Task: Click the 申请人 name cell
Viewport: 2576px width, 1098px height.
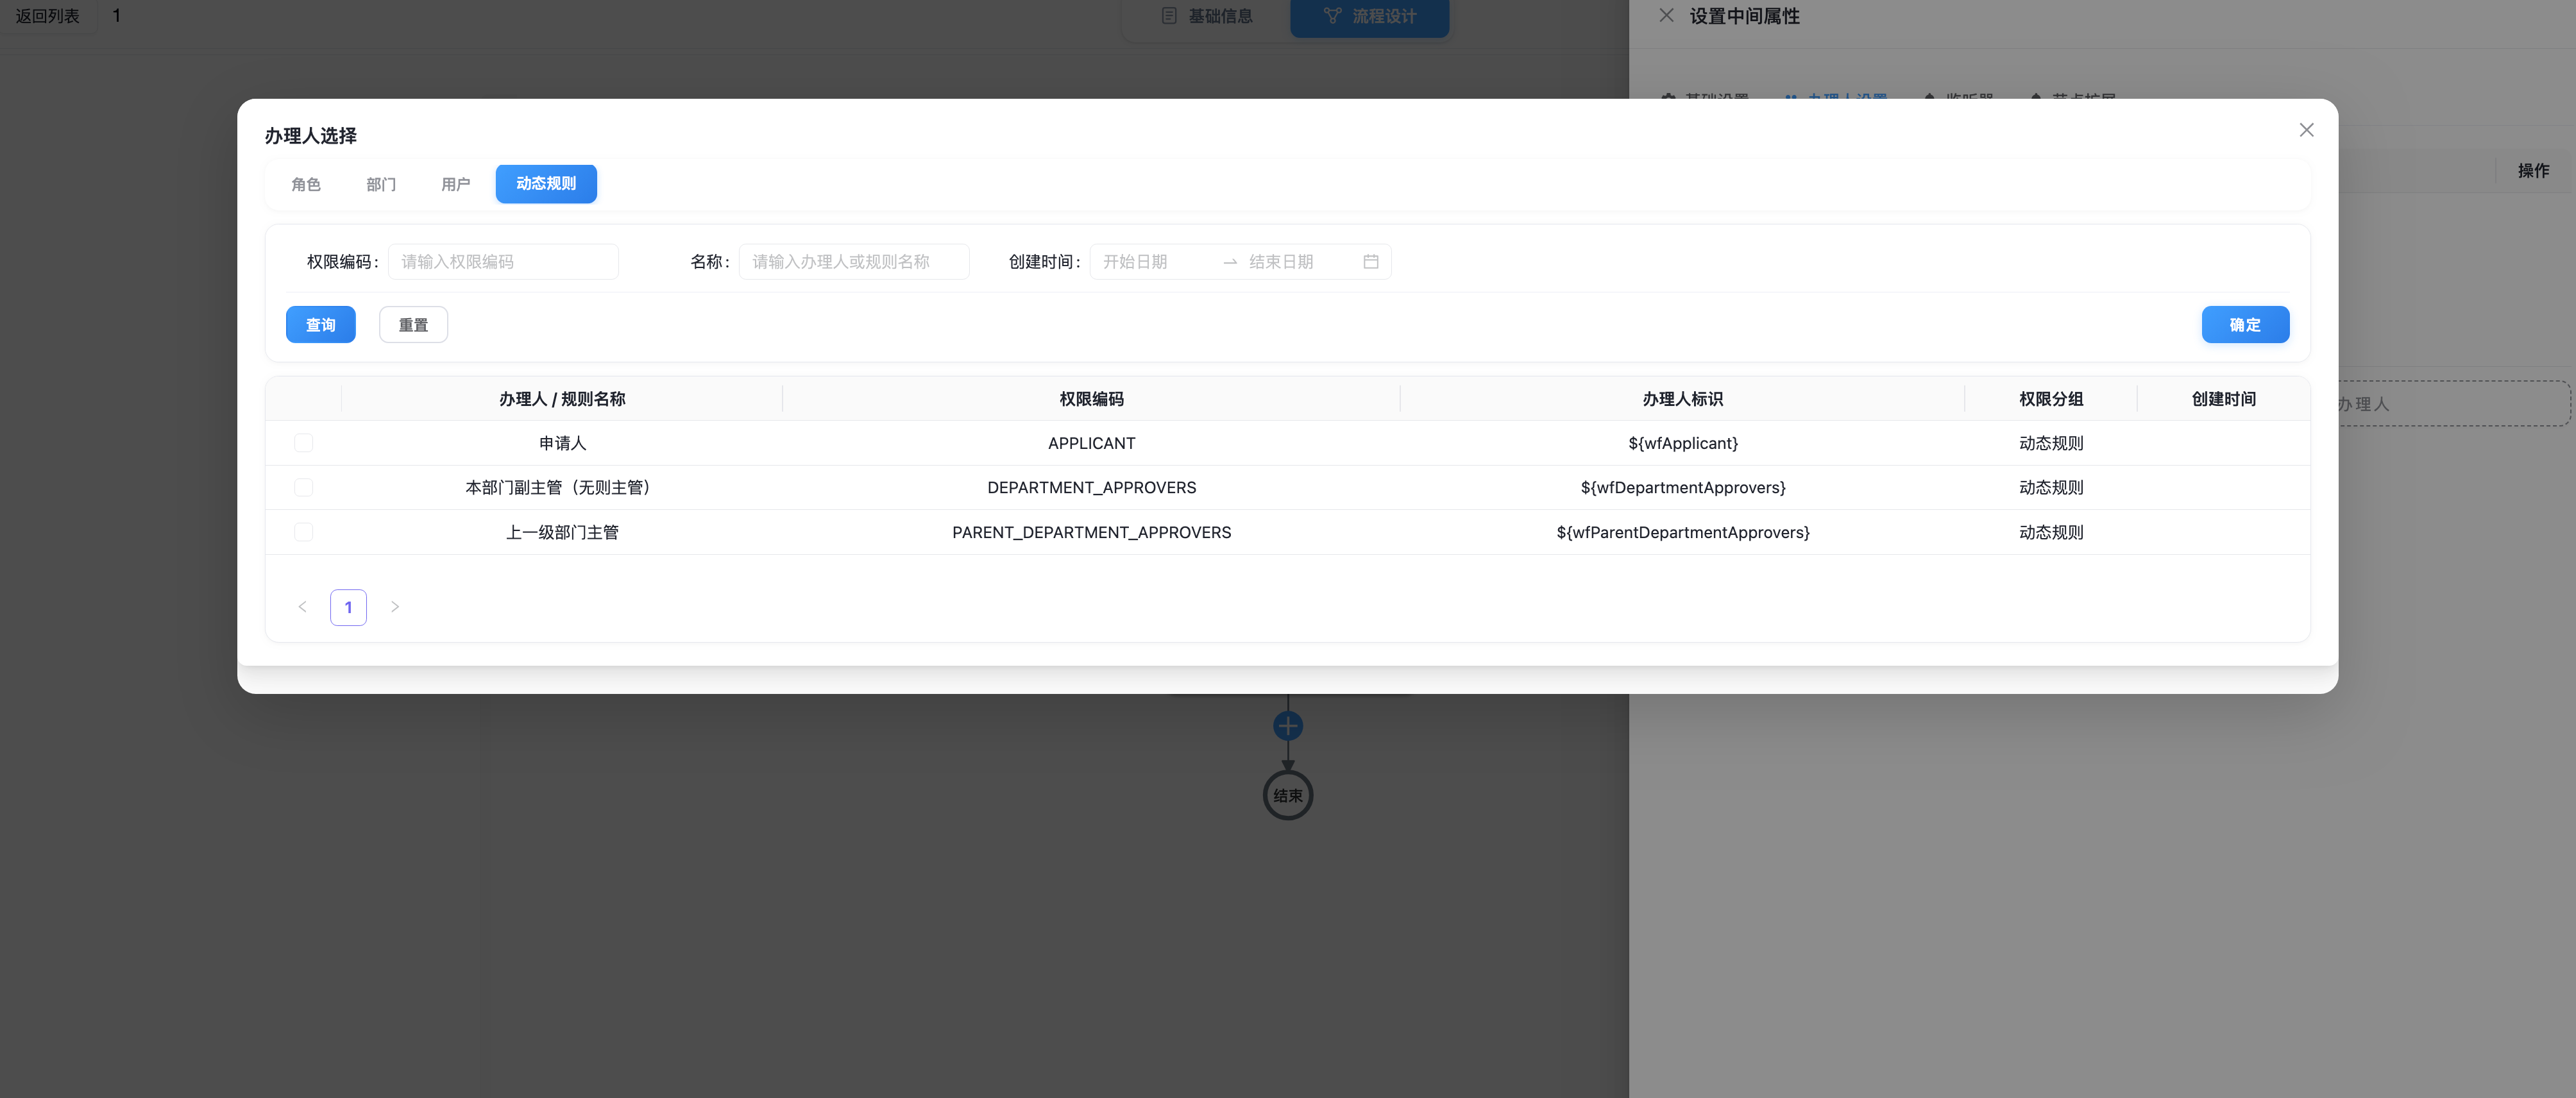Action: (x=562, y=443)
